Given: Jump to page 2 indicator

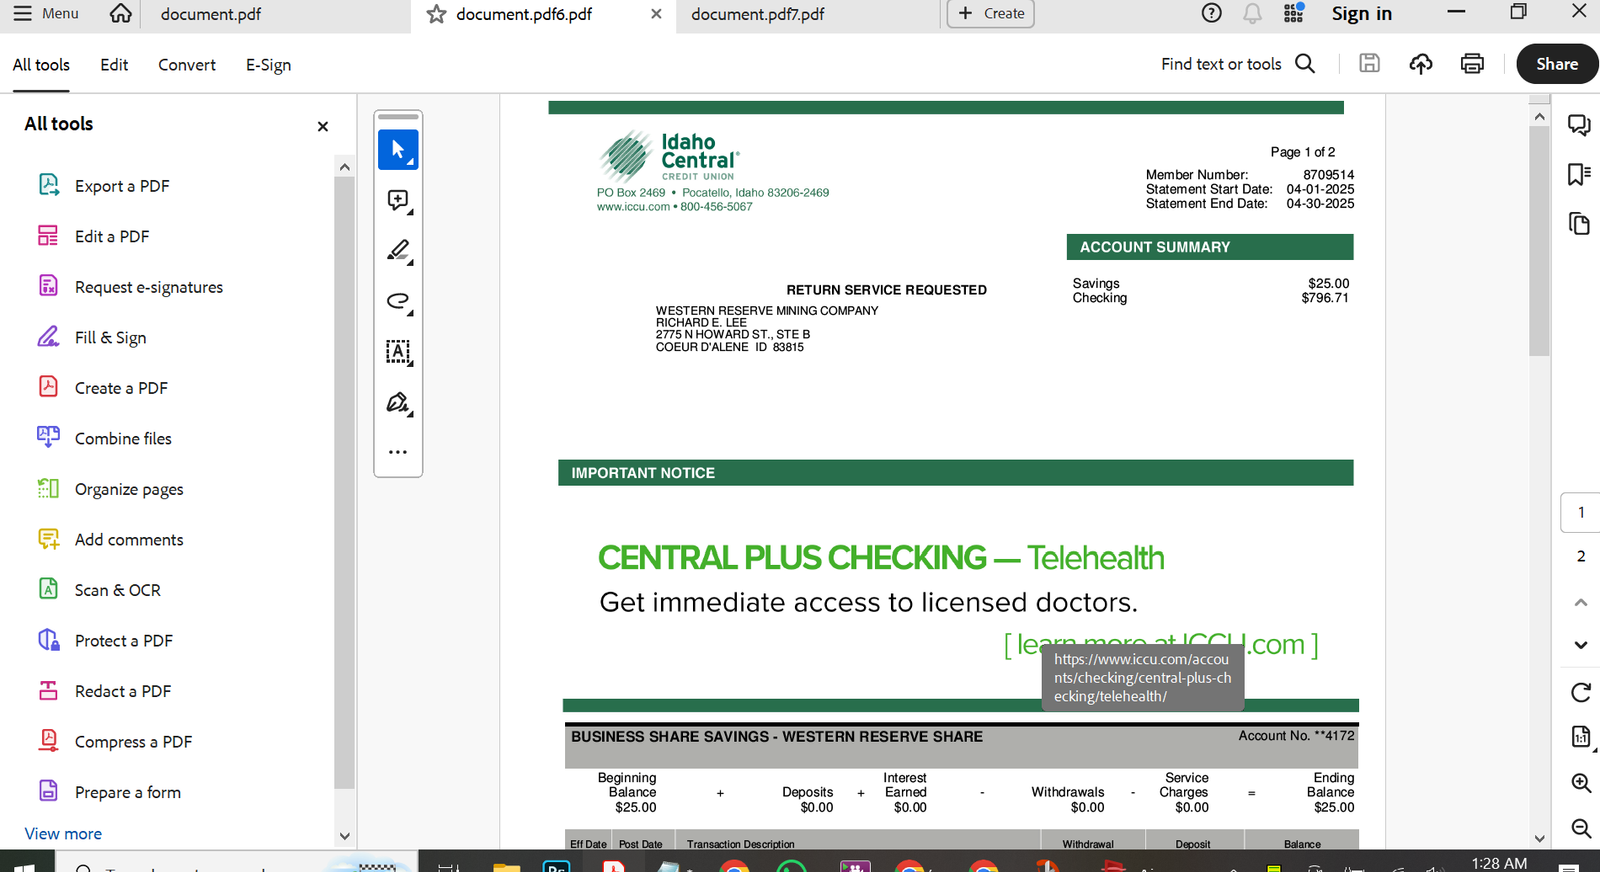Looking at the screenshot, I should click(1581, 556).
